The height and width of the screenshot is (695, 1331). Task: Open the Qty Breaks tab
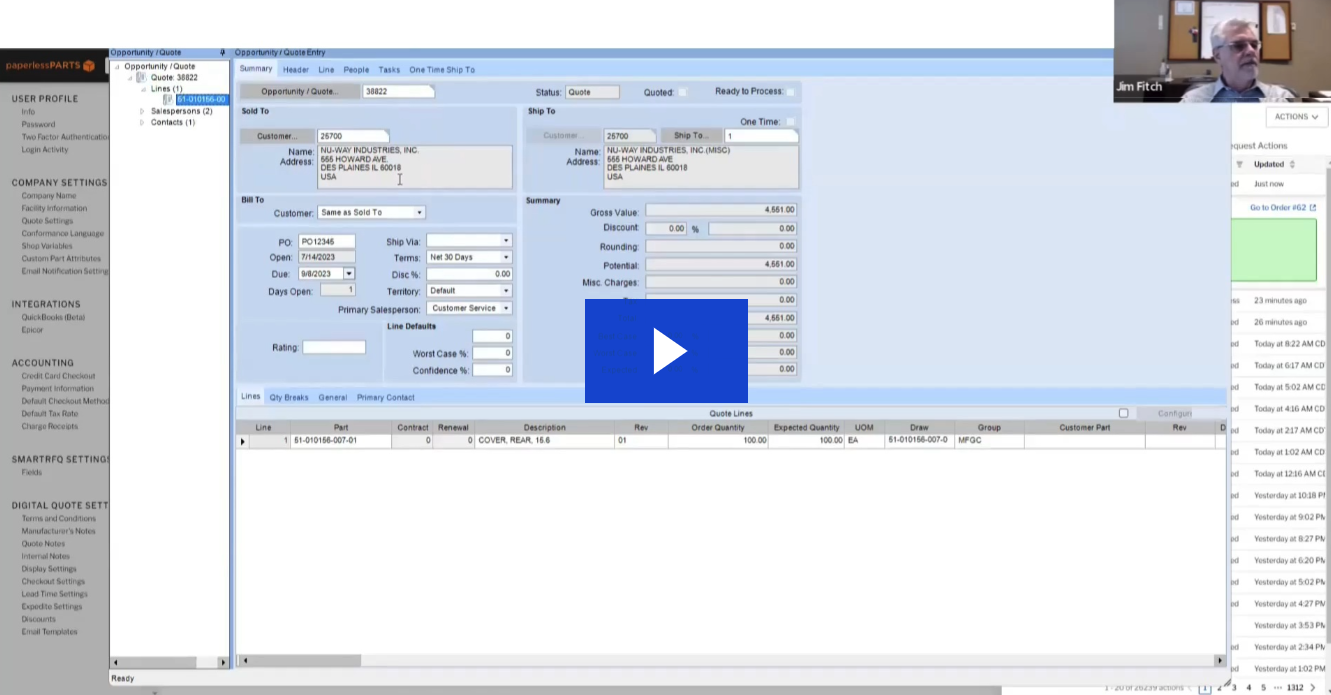tap(289, 398)
